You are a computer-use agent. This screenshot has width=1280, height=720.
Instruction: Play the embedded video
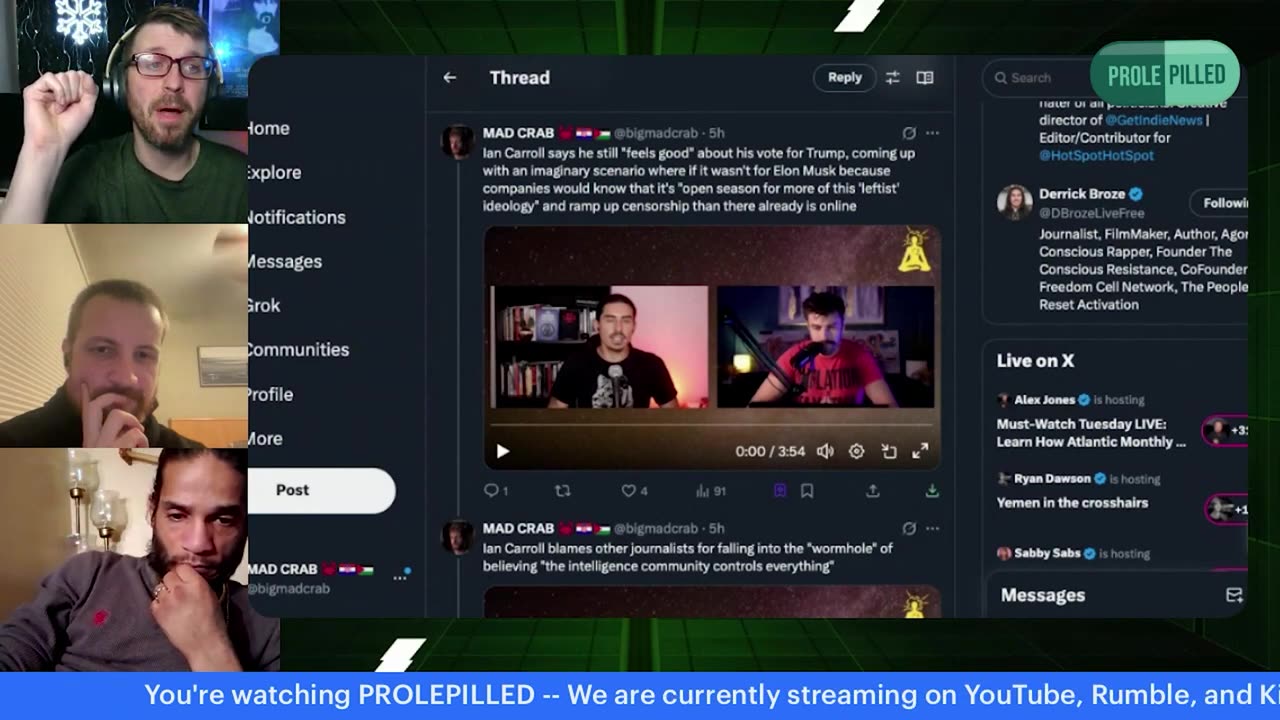click(x=503, y=451)
